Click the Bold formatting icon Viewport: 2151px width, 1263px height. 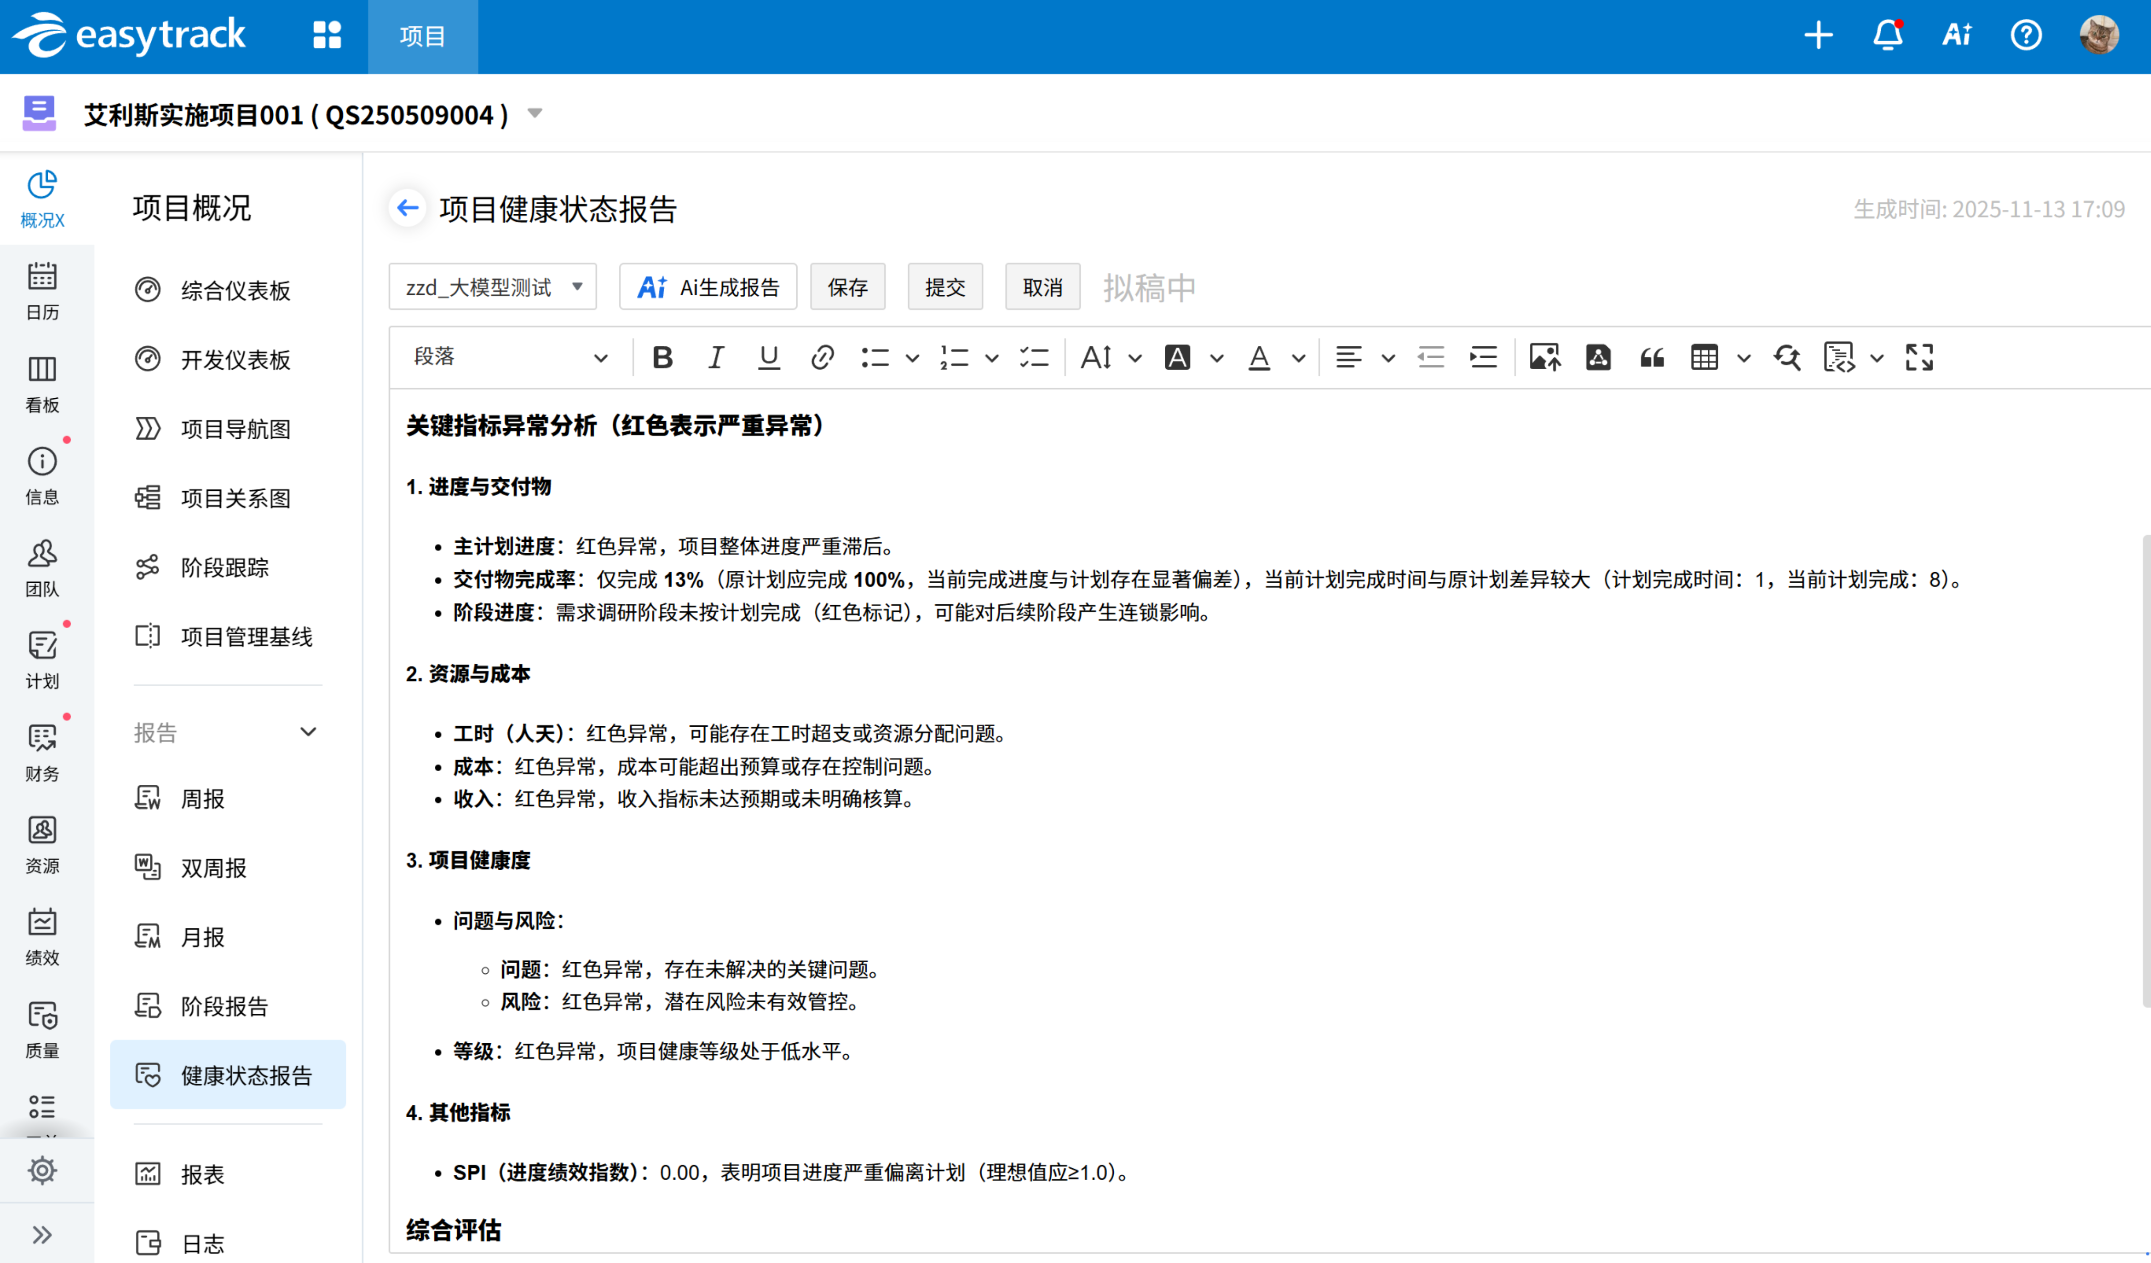pos(662,357)
